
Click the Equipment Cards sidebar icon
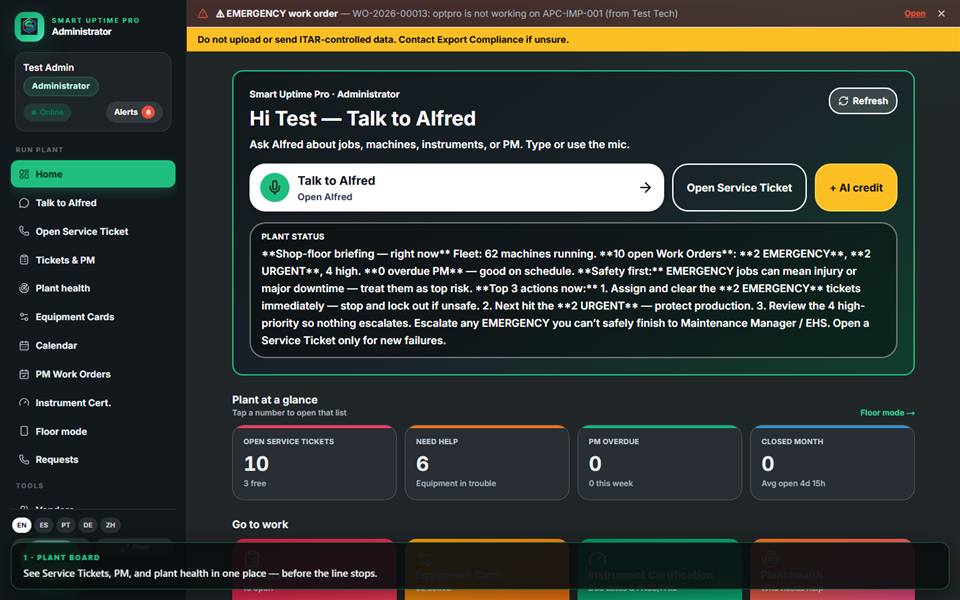coord(24,317)
